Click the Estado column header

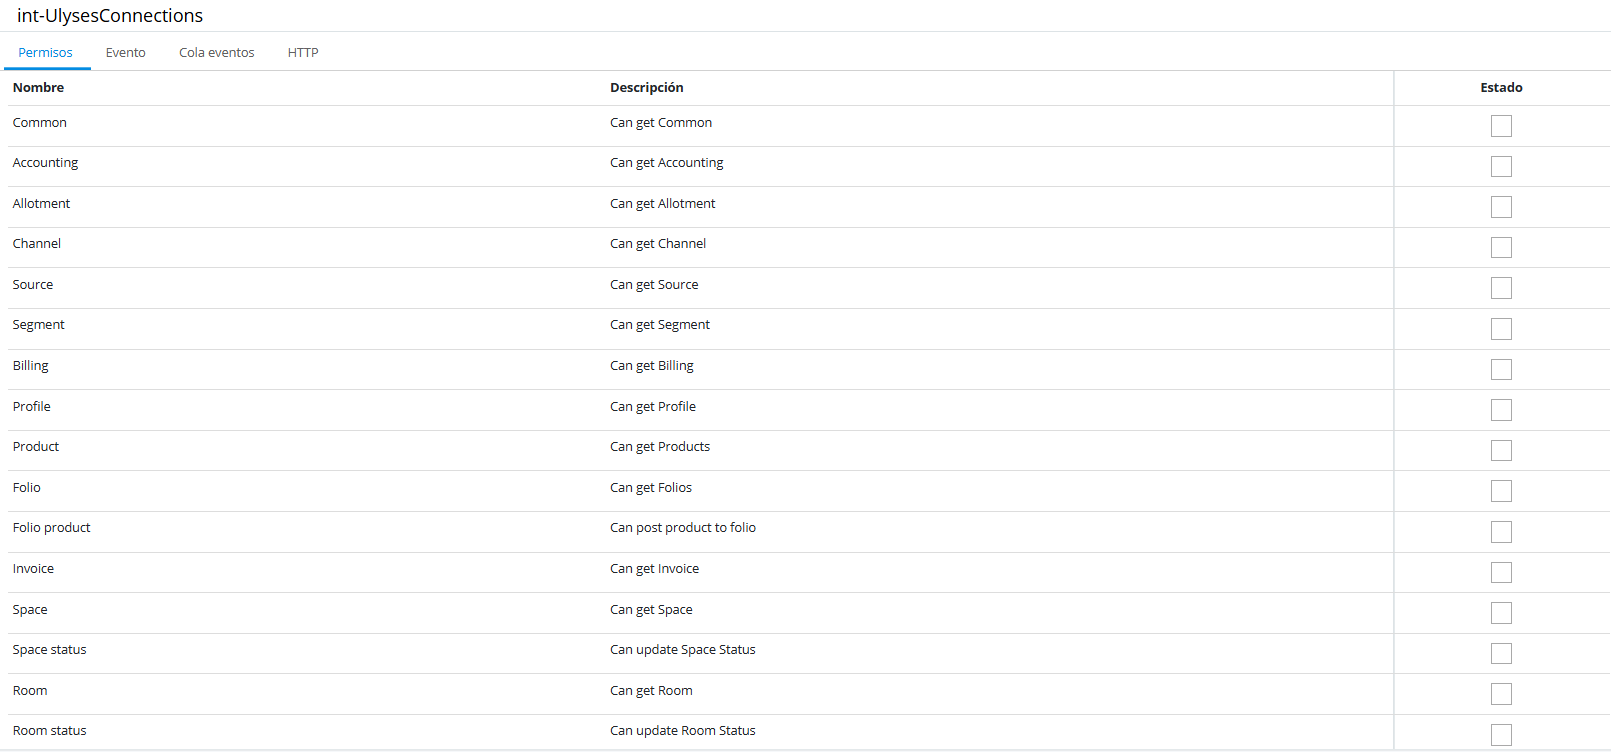point(1501,88)
